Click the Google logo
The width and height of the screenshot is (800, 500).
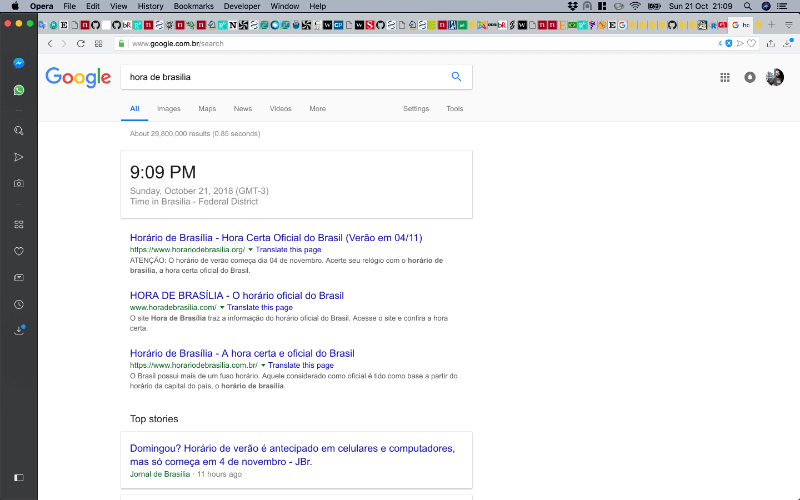point(78,77)
